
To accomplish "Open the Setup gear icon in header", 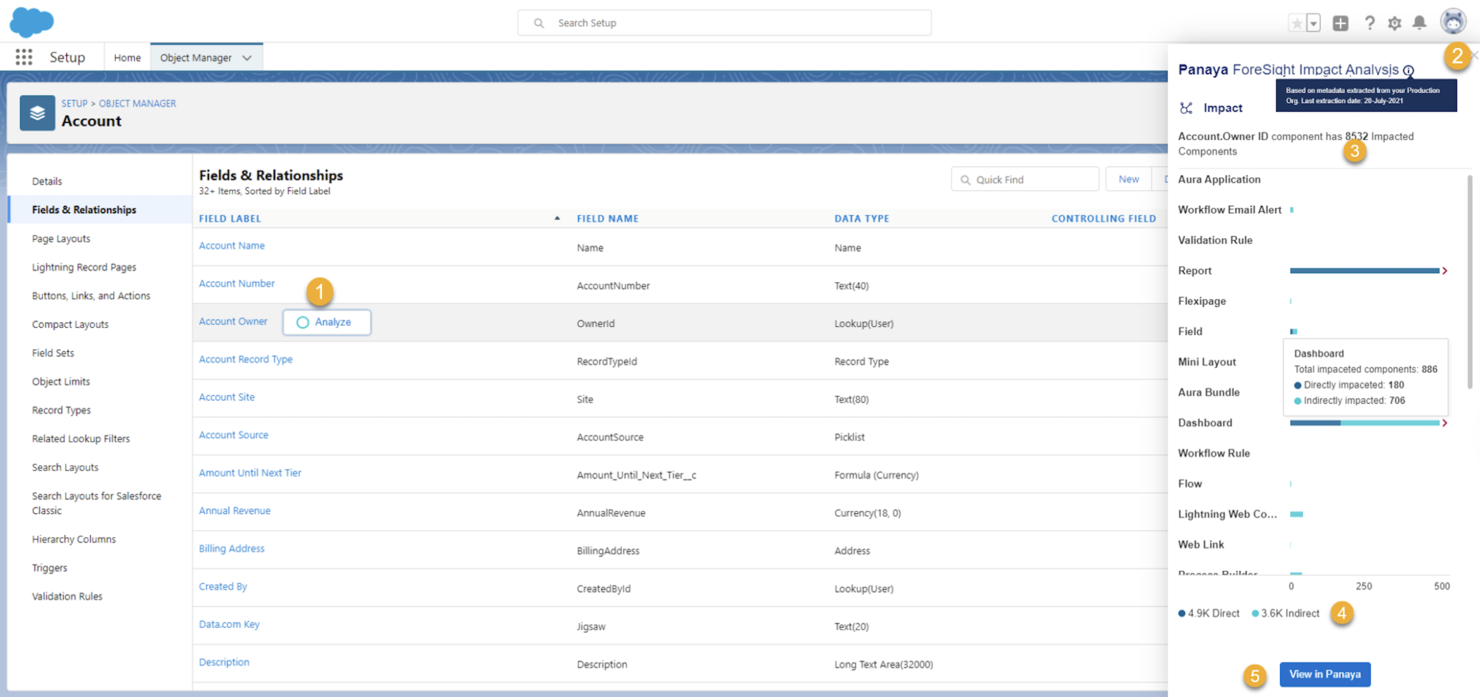I will [x=1395, y=22].
